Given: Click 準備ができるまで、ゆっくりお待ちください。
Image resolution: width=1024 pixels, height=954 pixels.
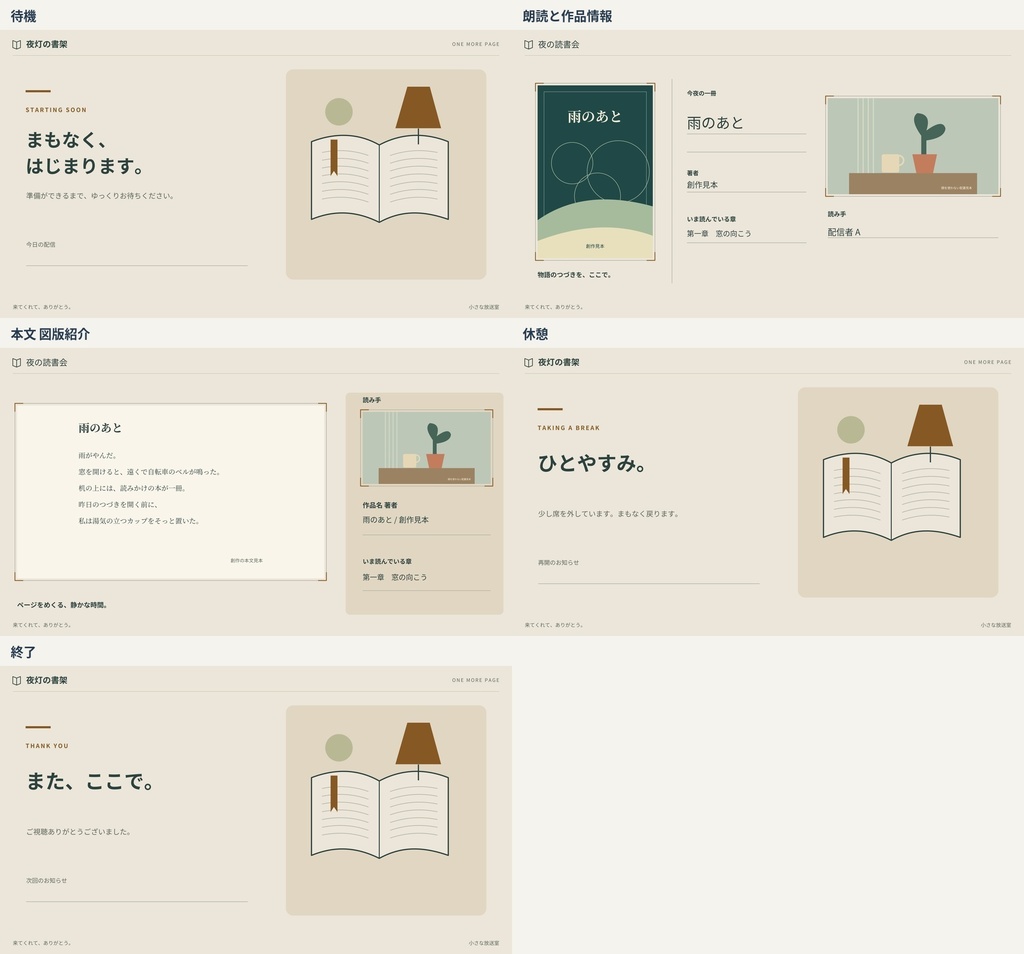Looking at the screenshot, I should point(100,196).
